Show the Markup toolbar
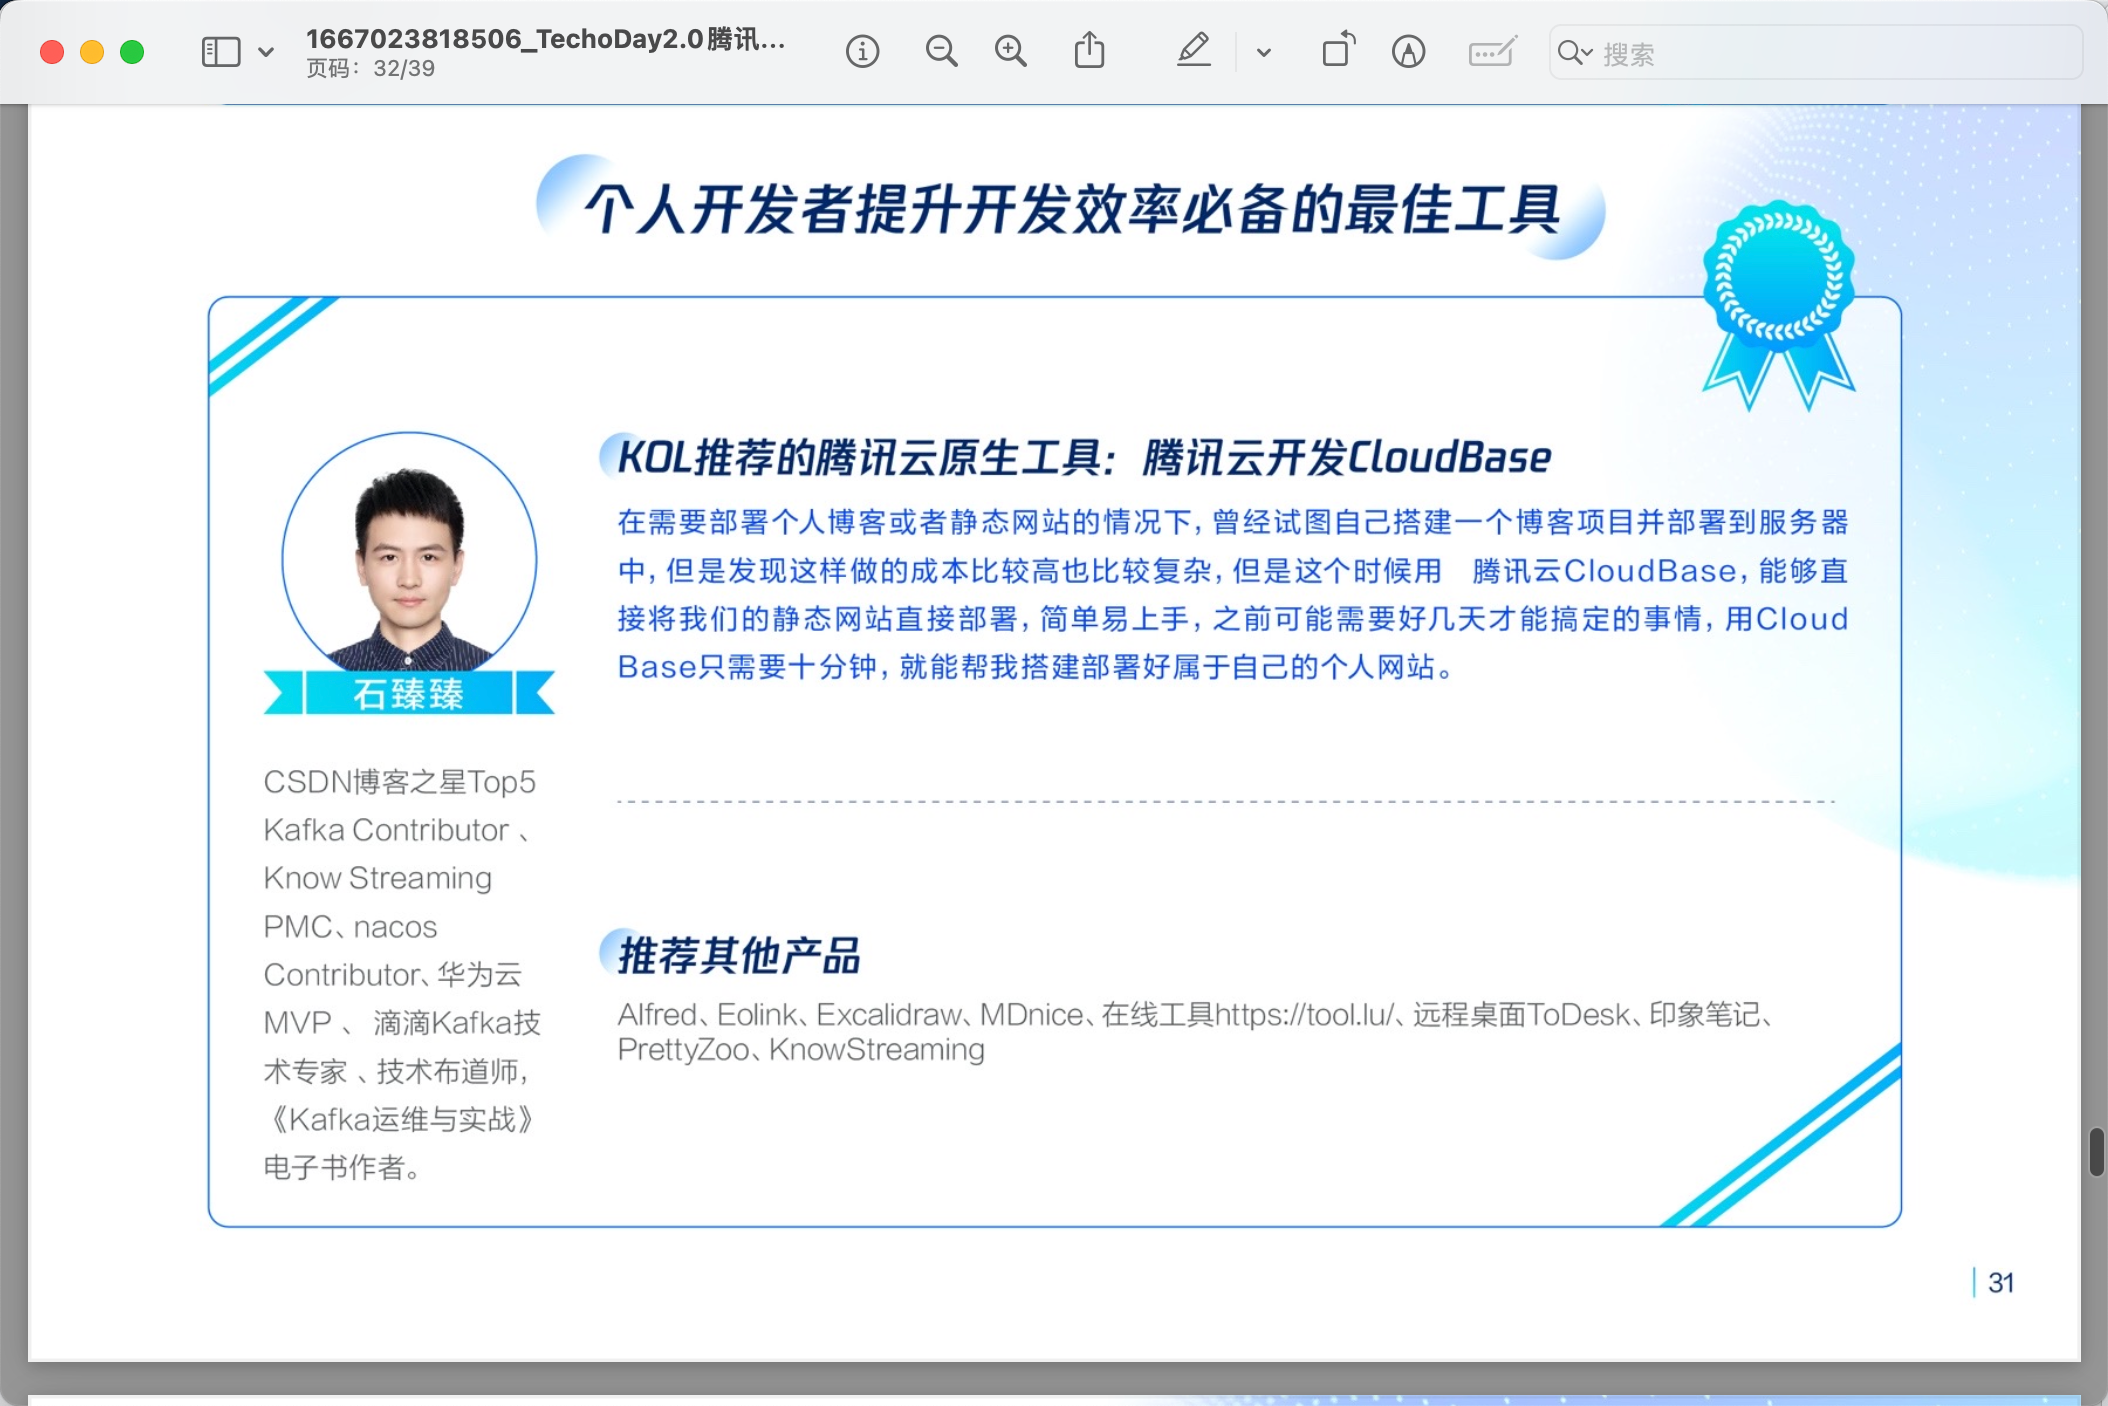This screenshot has height=1406, width=2108. pyautogui.click(x=1408, y=52)
